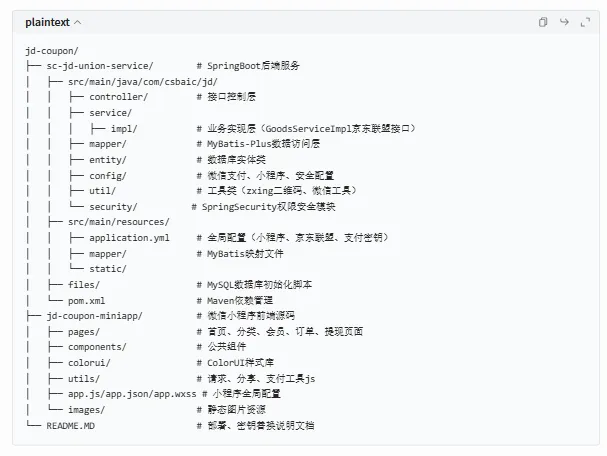Click the MyBatis-Plus comment beside mapper/
The width and height of the screenshot is (607, 456).
coord(263,144)
